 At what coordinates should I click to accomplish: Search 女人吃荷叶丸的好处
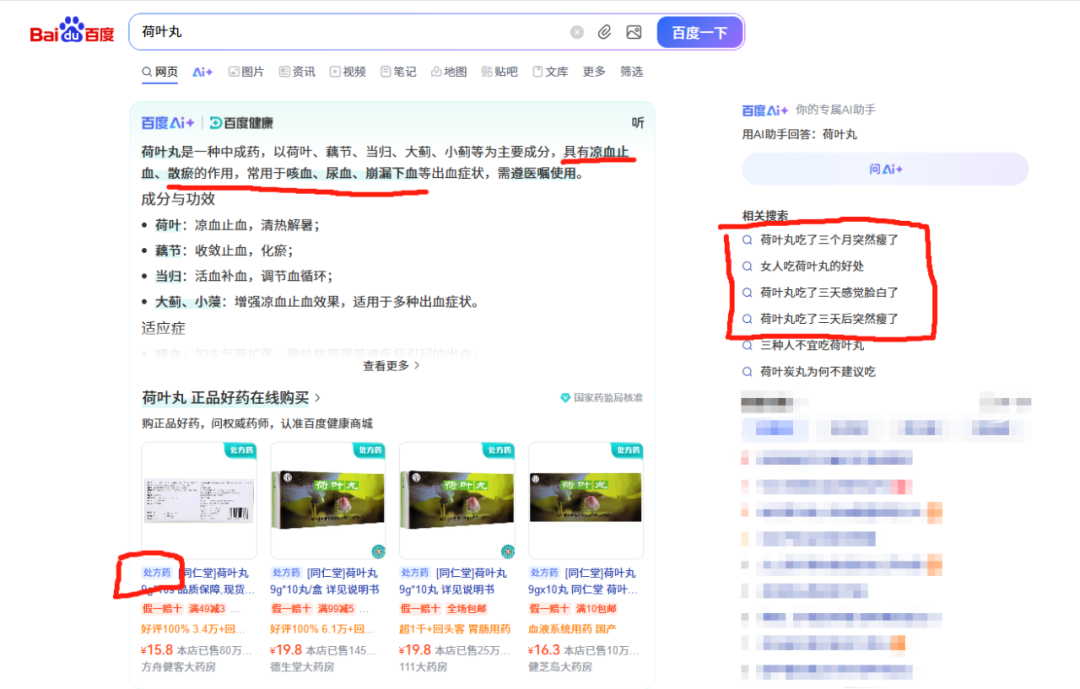[811, 266]
